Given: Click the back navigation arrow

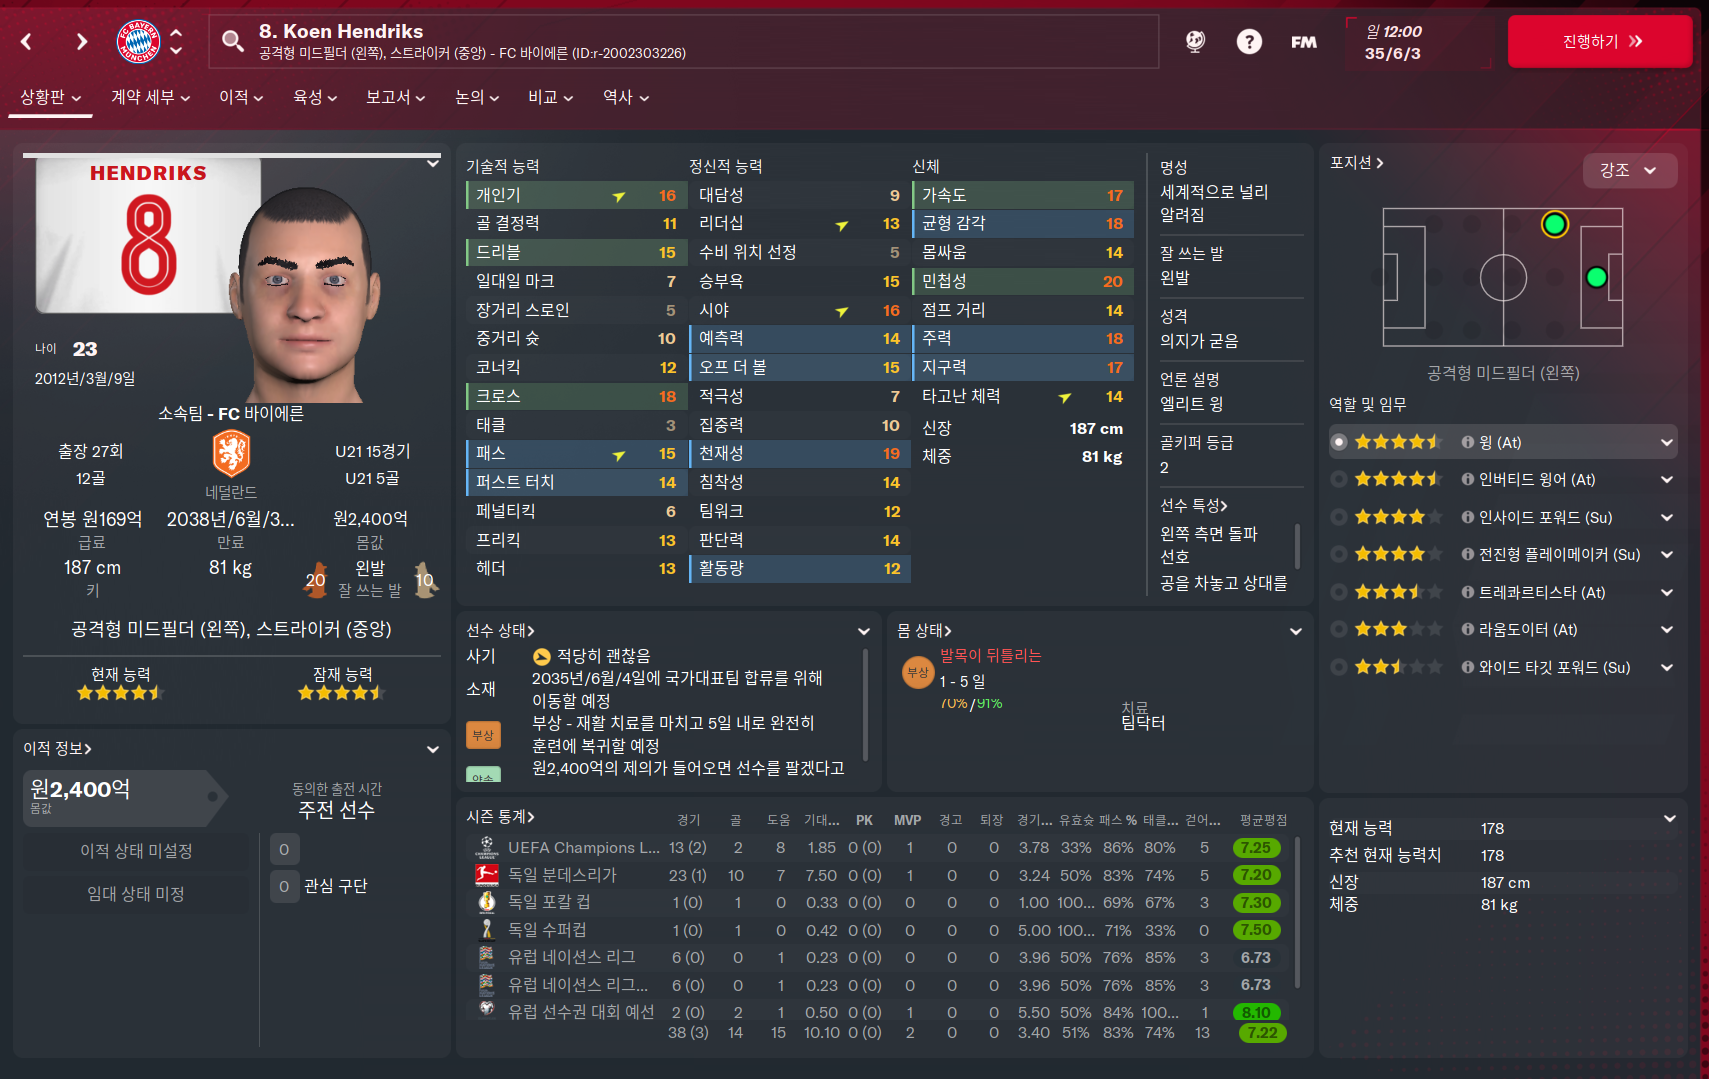Looking at the screenshot, I should click(27, 41).
